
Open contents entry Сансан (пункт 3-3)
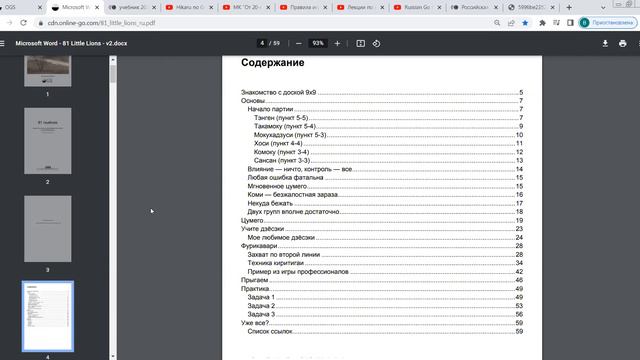(388, 160)
